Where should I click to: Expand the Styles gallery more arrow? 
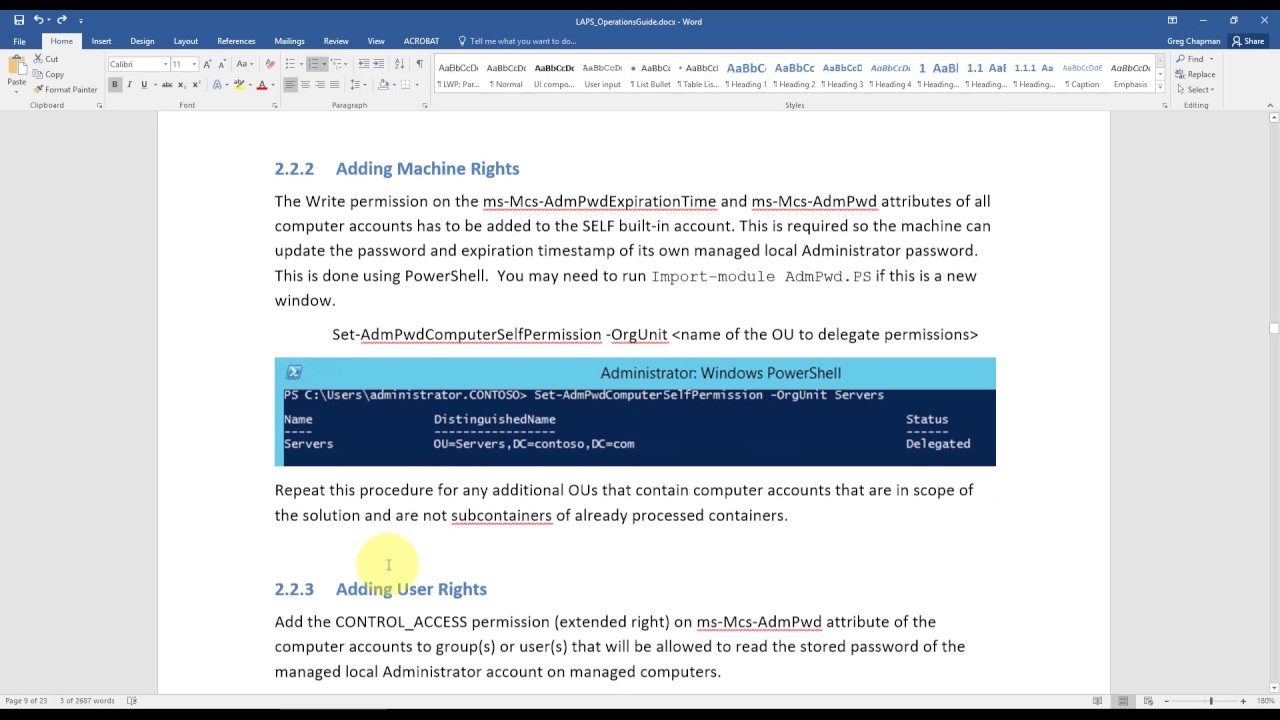(1160, 85)
